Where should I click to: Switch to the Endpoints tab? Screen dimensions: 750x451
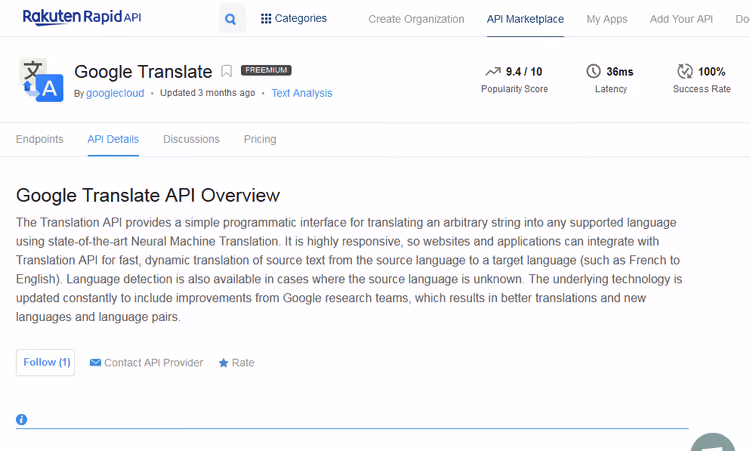[x=40, y=139]
